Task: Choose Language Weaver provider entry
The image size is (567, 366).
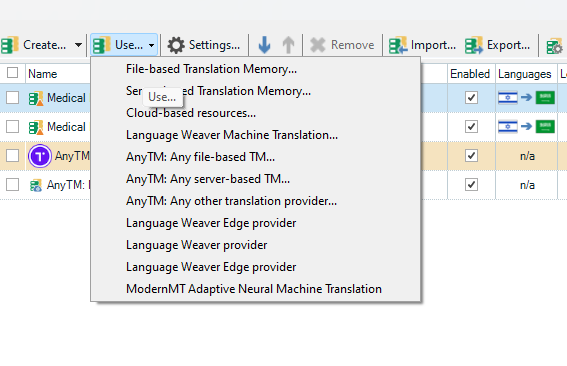Action: tap(255, 245)
